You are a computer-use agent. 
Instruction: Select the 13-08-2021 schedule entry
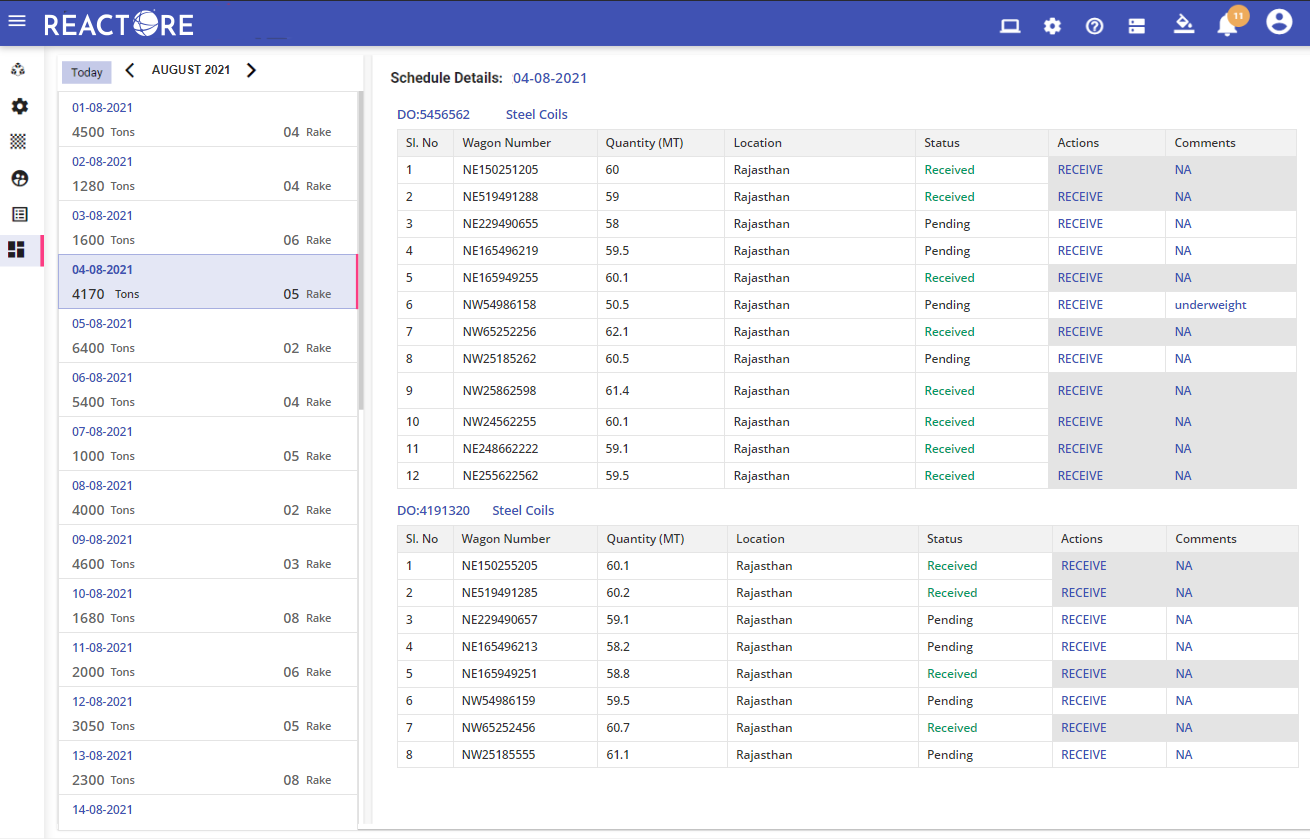point(207,768)
